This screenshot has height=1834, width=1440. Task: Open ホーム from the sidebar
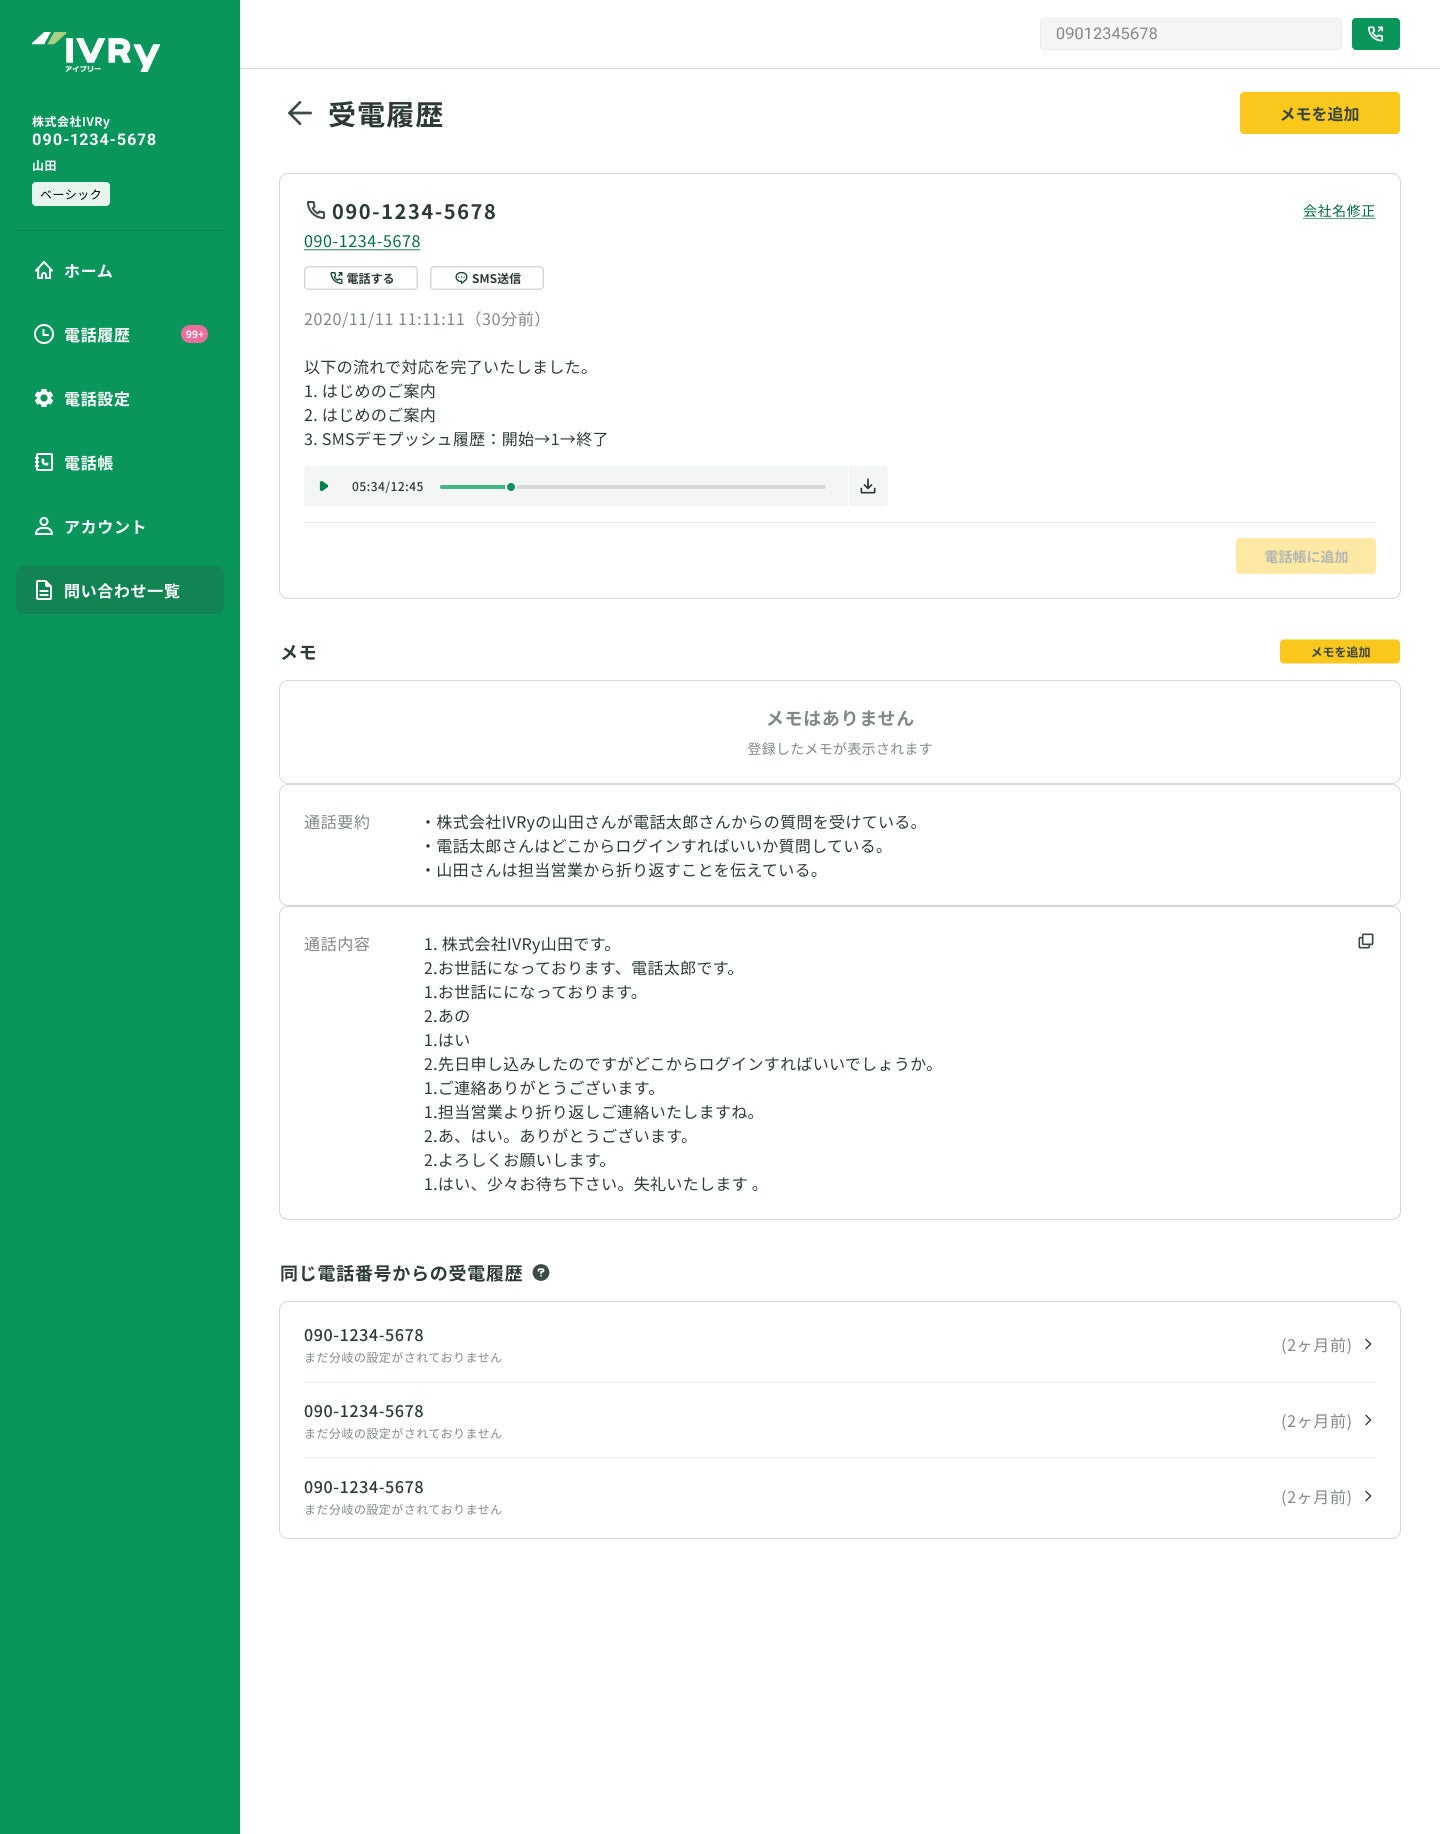coord(120,271)
